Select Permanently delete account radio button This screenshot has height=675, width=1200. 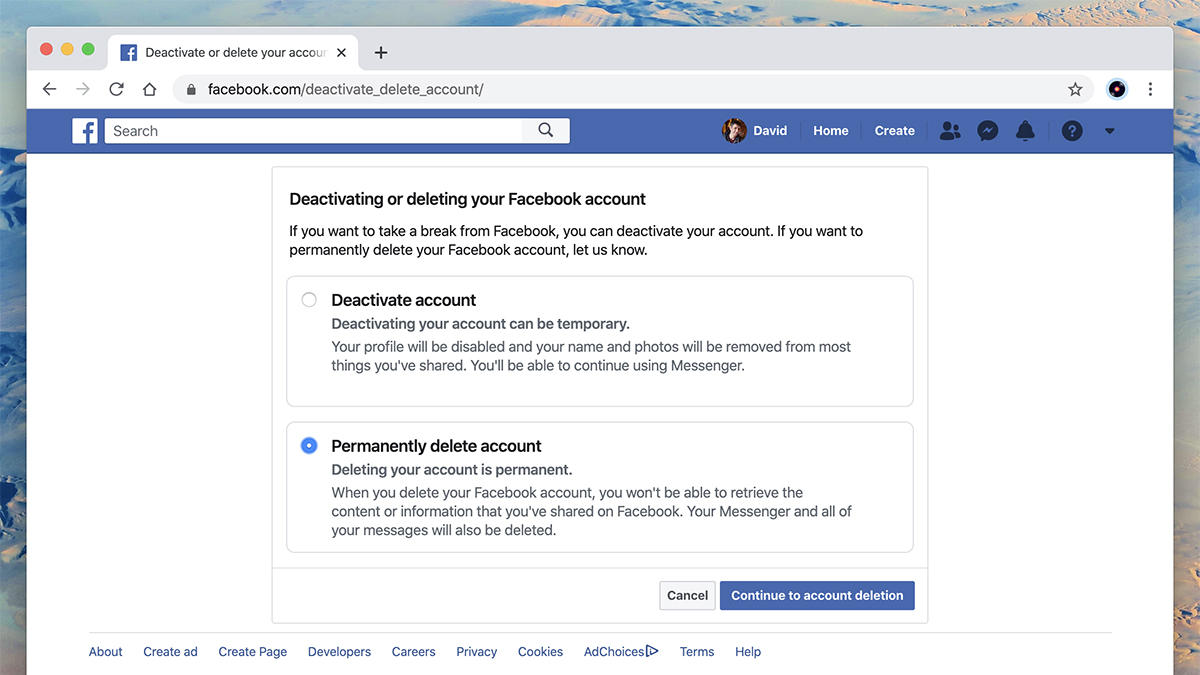pyautogui.click(x=309, y=446)
